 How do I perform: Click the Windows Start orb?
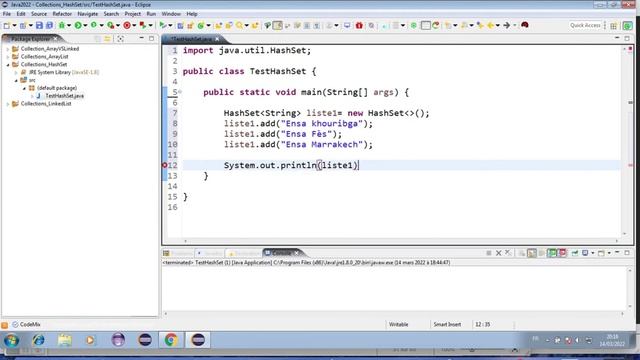click(11, 340)
